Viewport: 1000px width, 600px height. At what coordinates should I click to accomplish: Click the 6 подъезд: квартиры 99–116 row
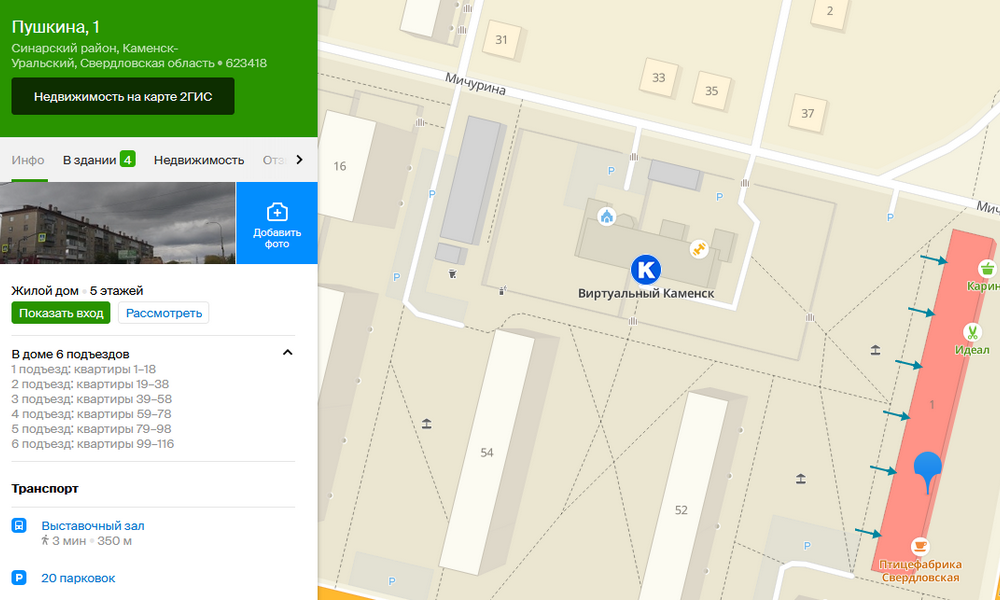point(92,444)
